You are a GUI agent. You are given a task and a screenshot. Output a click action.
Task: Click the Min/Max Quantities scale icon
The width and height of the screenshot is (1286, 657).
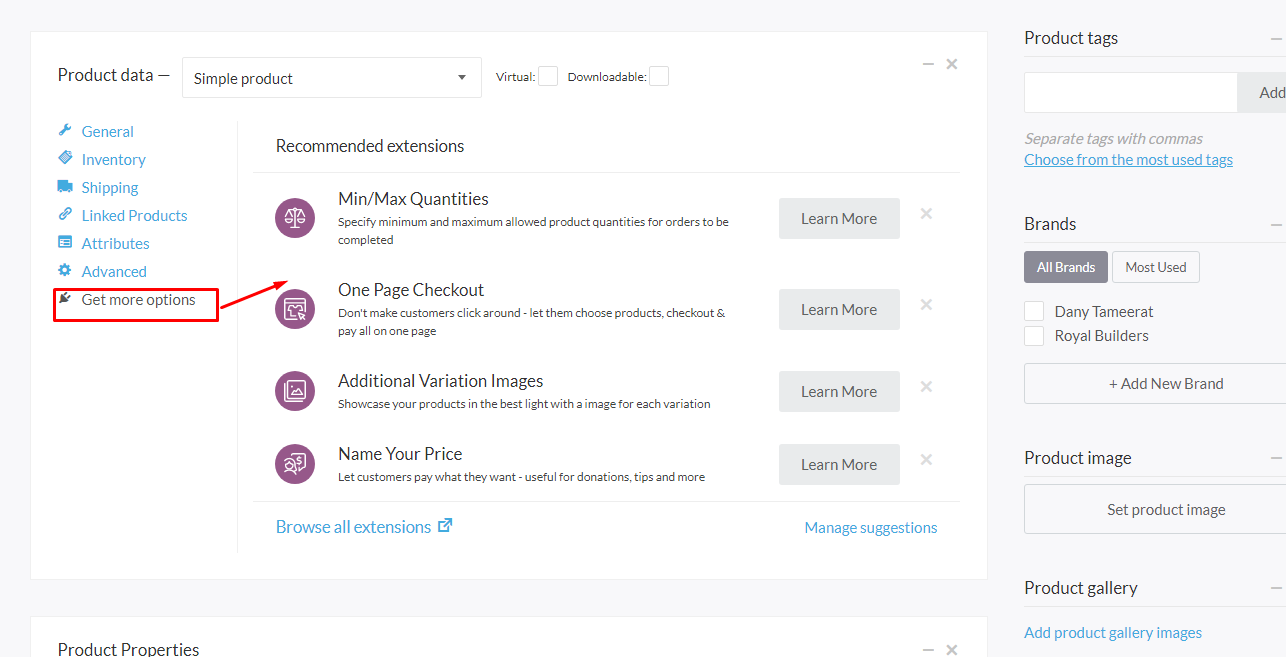click(x=295, y=218)
